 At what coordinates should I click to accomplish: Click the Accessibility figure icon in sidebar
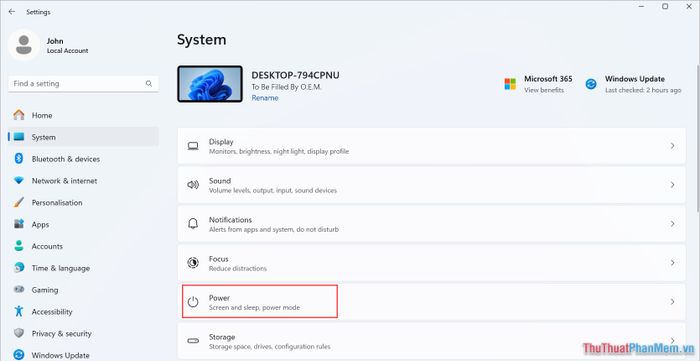click(x=19, y=311)
